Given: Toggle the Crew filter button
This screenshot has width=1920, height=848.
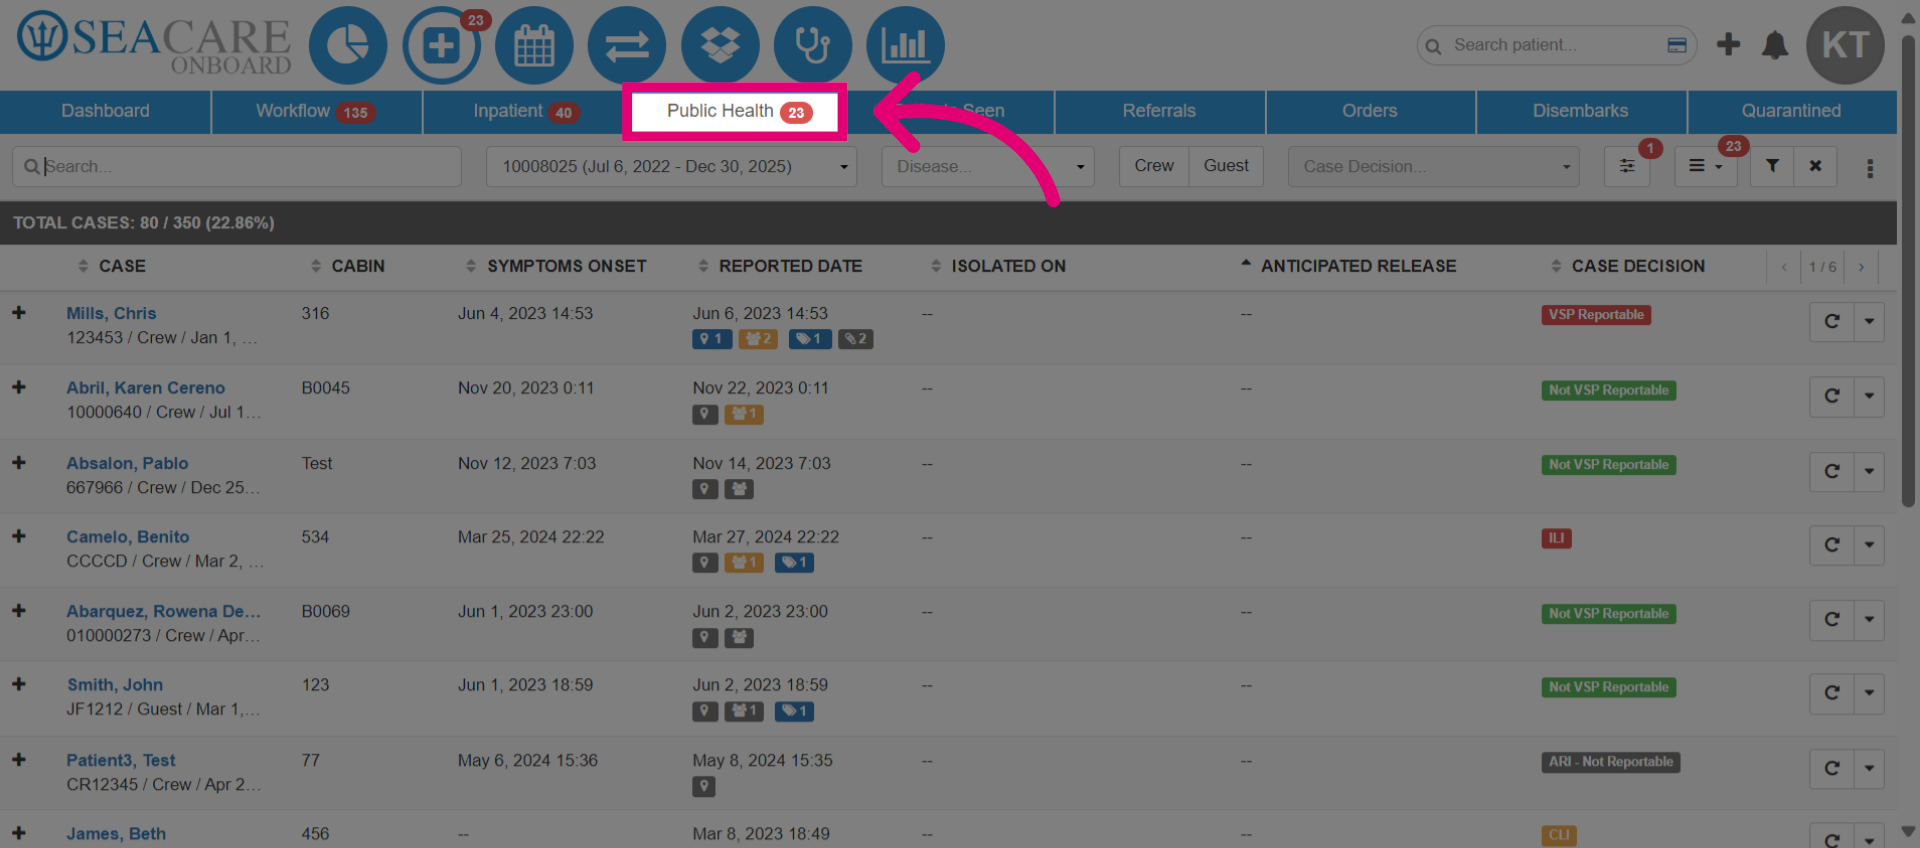Looking at the screenshot, I should [1154, 166].
